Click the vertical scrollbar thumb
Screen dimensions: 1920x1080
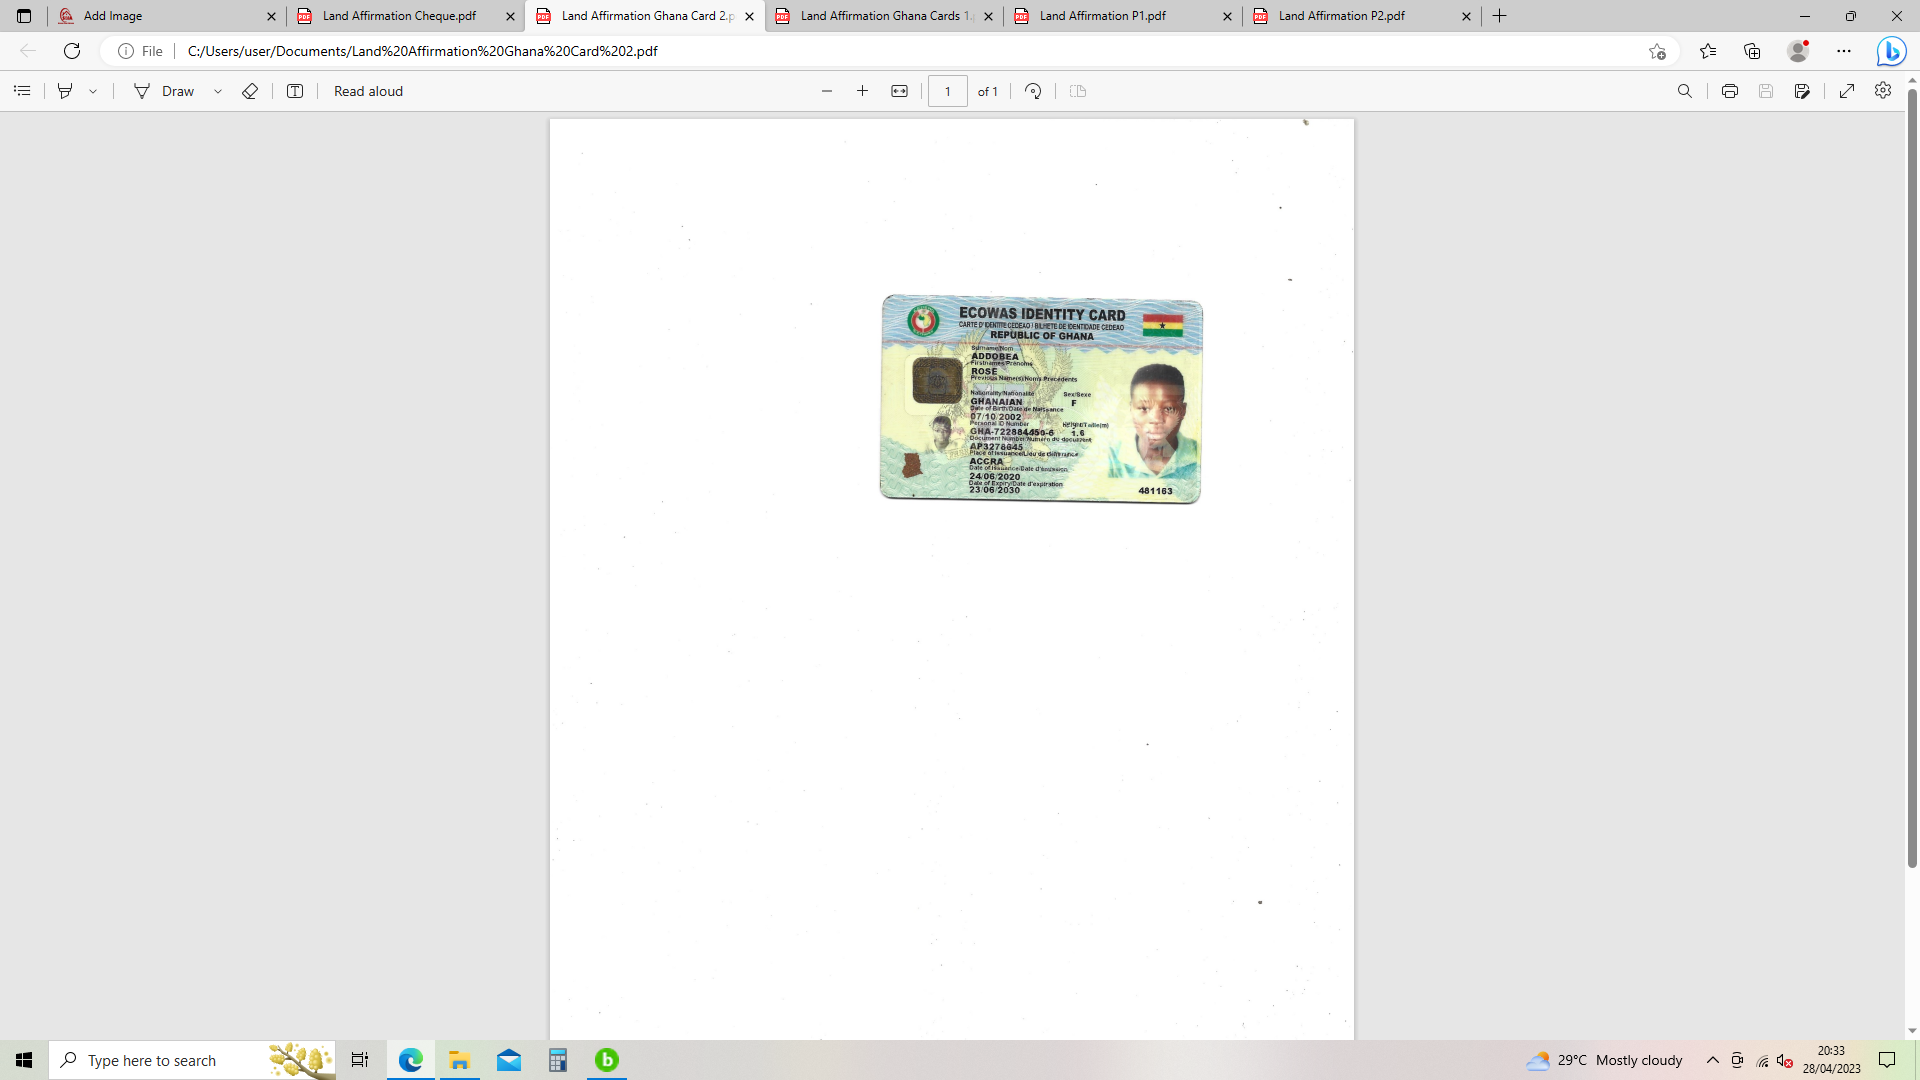tap(1912, 478)
